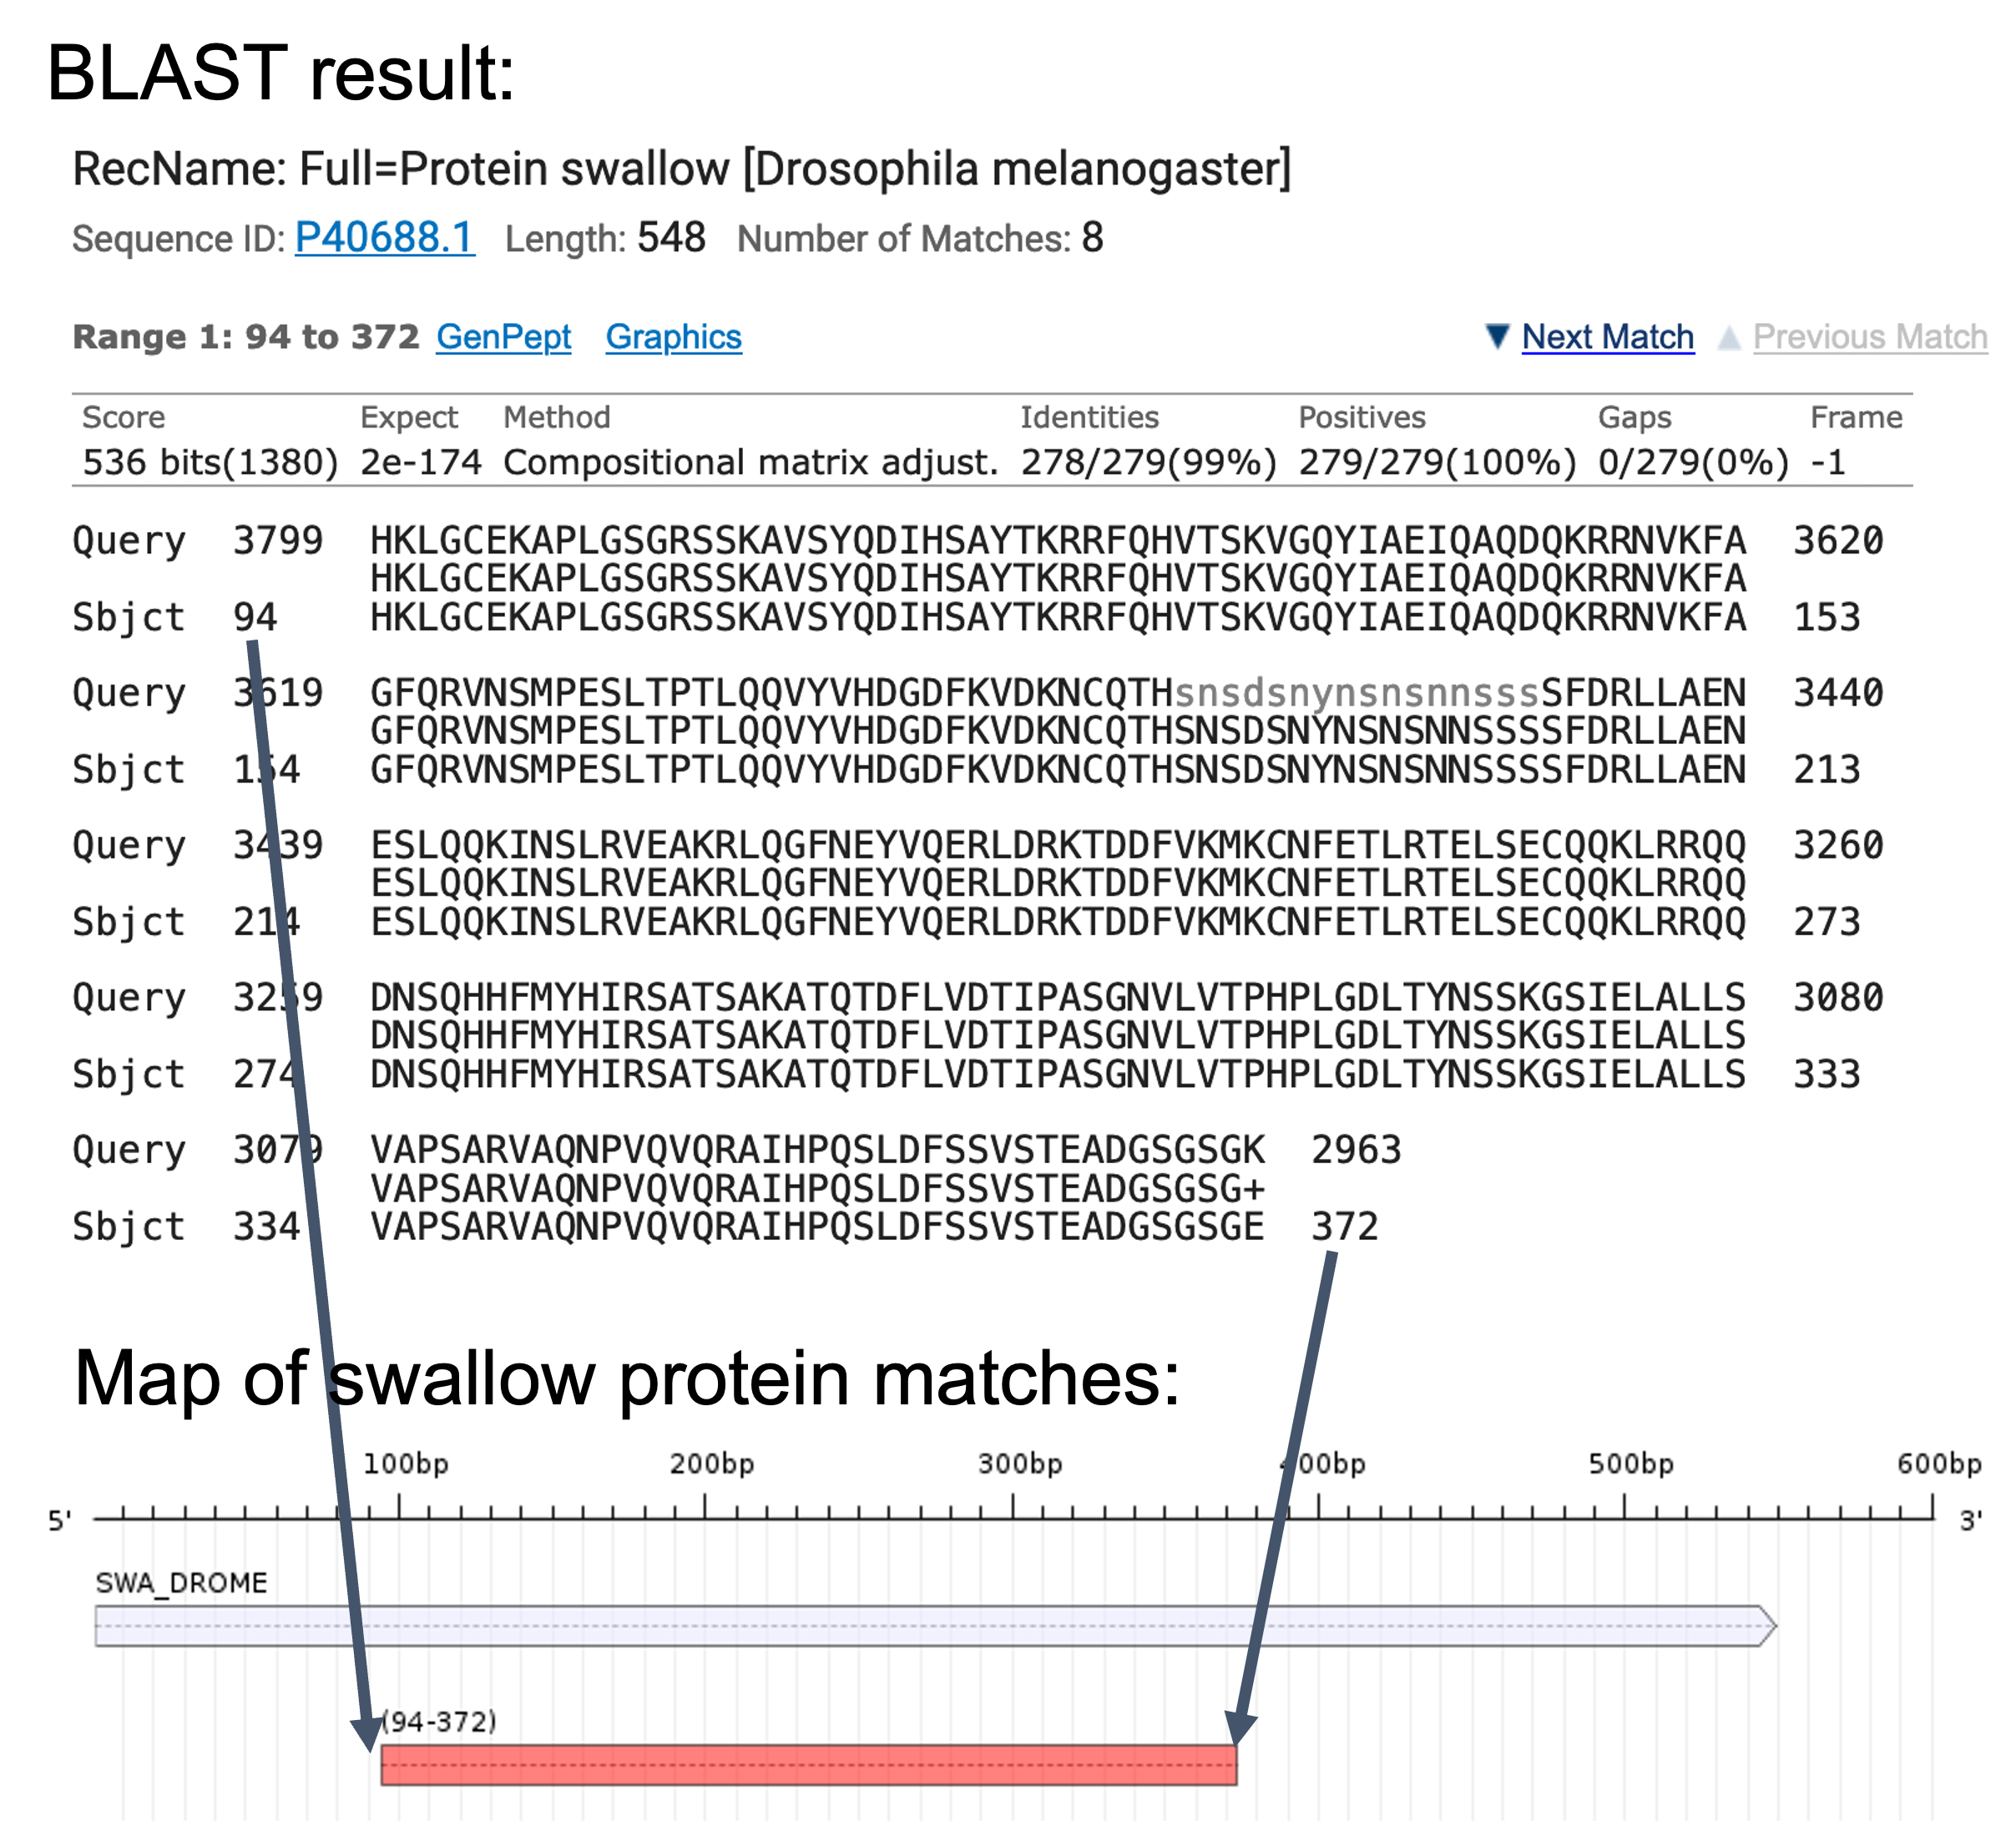
Task: Click the Expect value 2e-174
Action: tap(420, 462)
